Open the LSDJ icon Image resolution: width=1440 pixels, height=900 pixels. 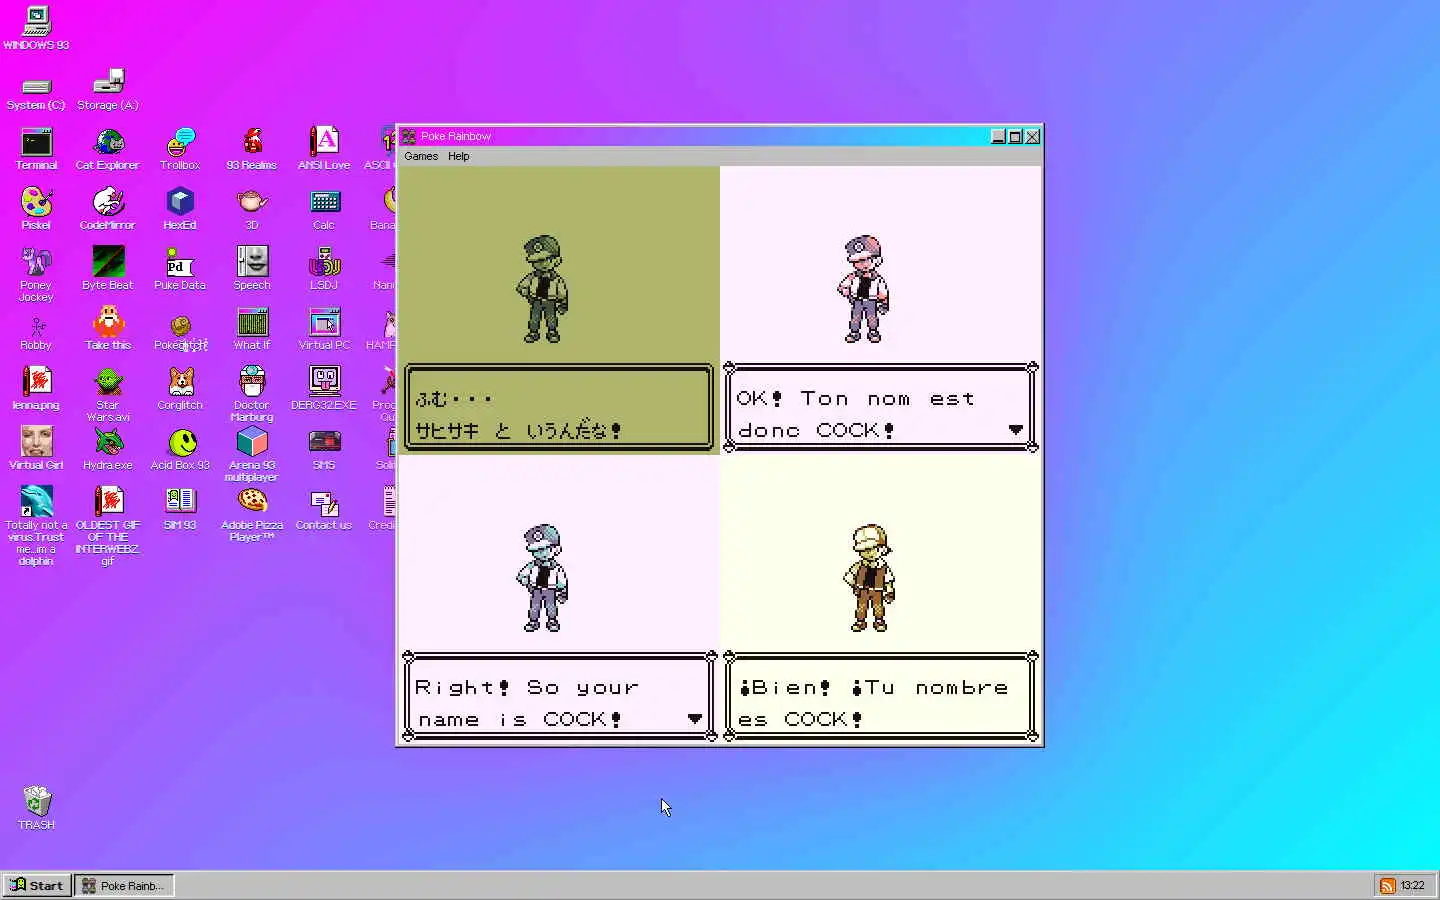click(324, 269)
